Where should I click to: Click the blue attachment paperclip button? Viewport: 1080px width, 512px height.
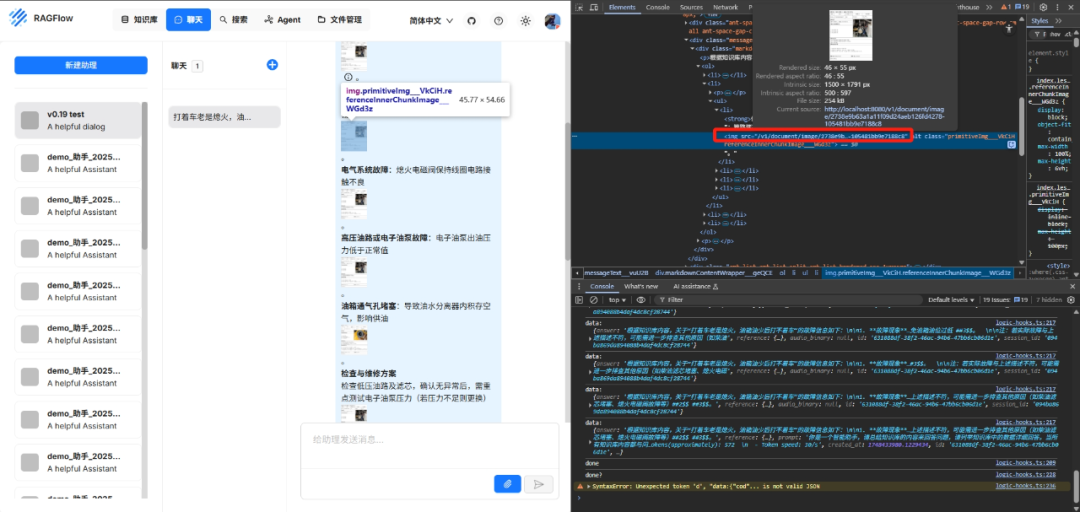(x=508, y=484)
